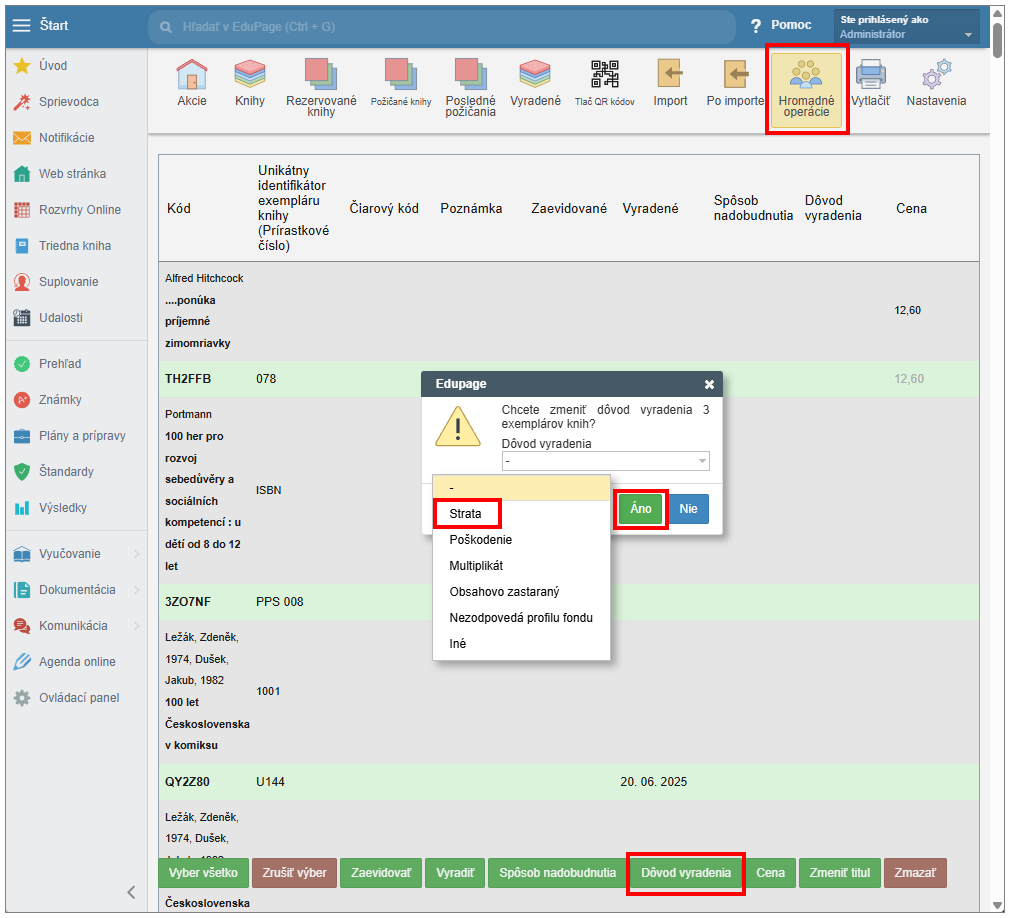Click the Vytlačiť printer icon
Image resolution: width=1010 pixels, height=918 pixels.
tap(870, 75)
